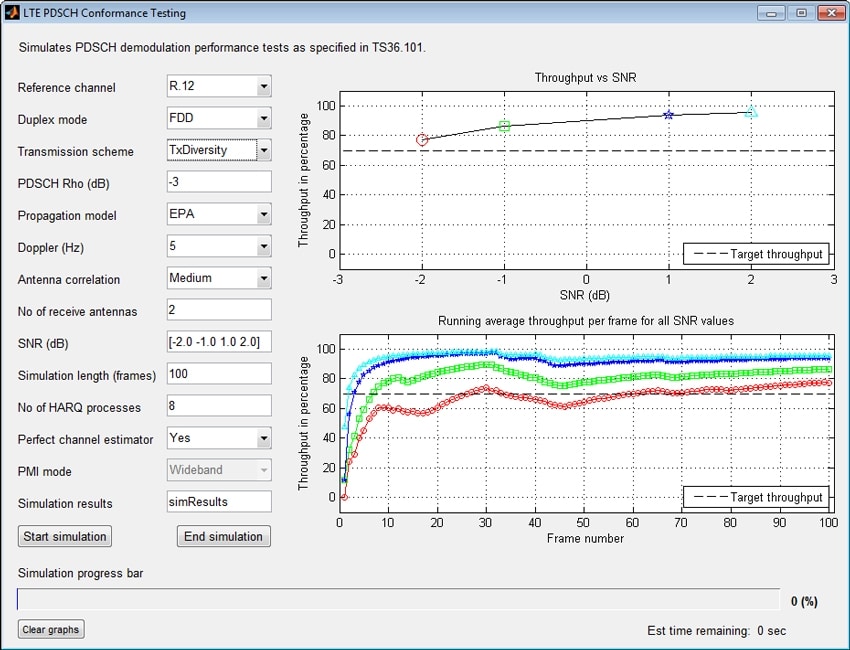The height and width of the screenshot is (650, 850).
Task: Click the blue star marker at 1 dB
Action: 668,115
